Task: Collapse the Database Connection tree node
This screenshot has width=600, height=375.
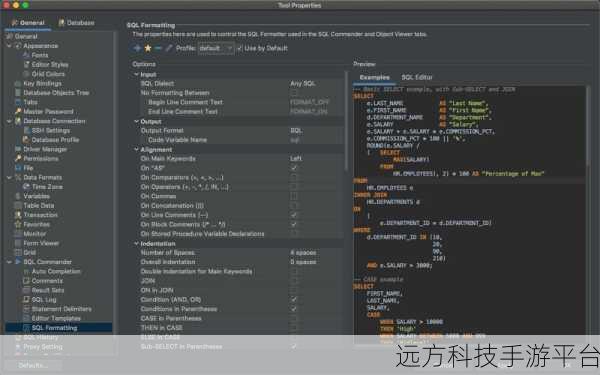Action: (x=9, y=121)
